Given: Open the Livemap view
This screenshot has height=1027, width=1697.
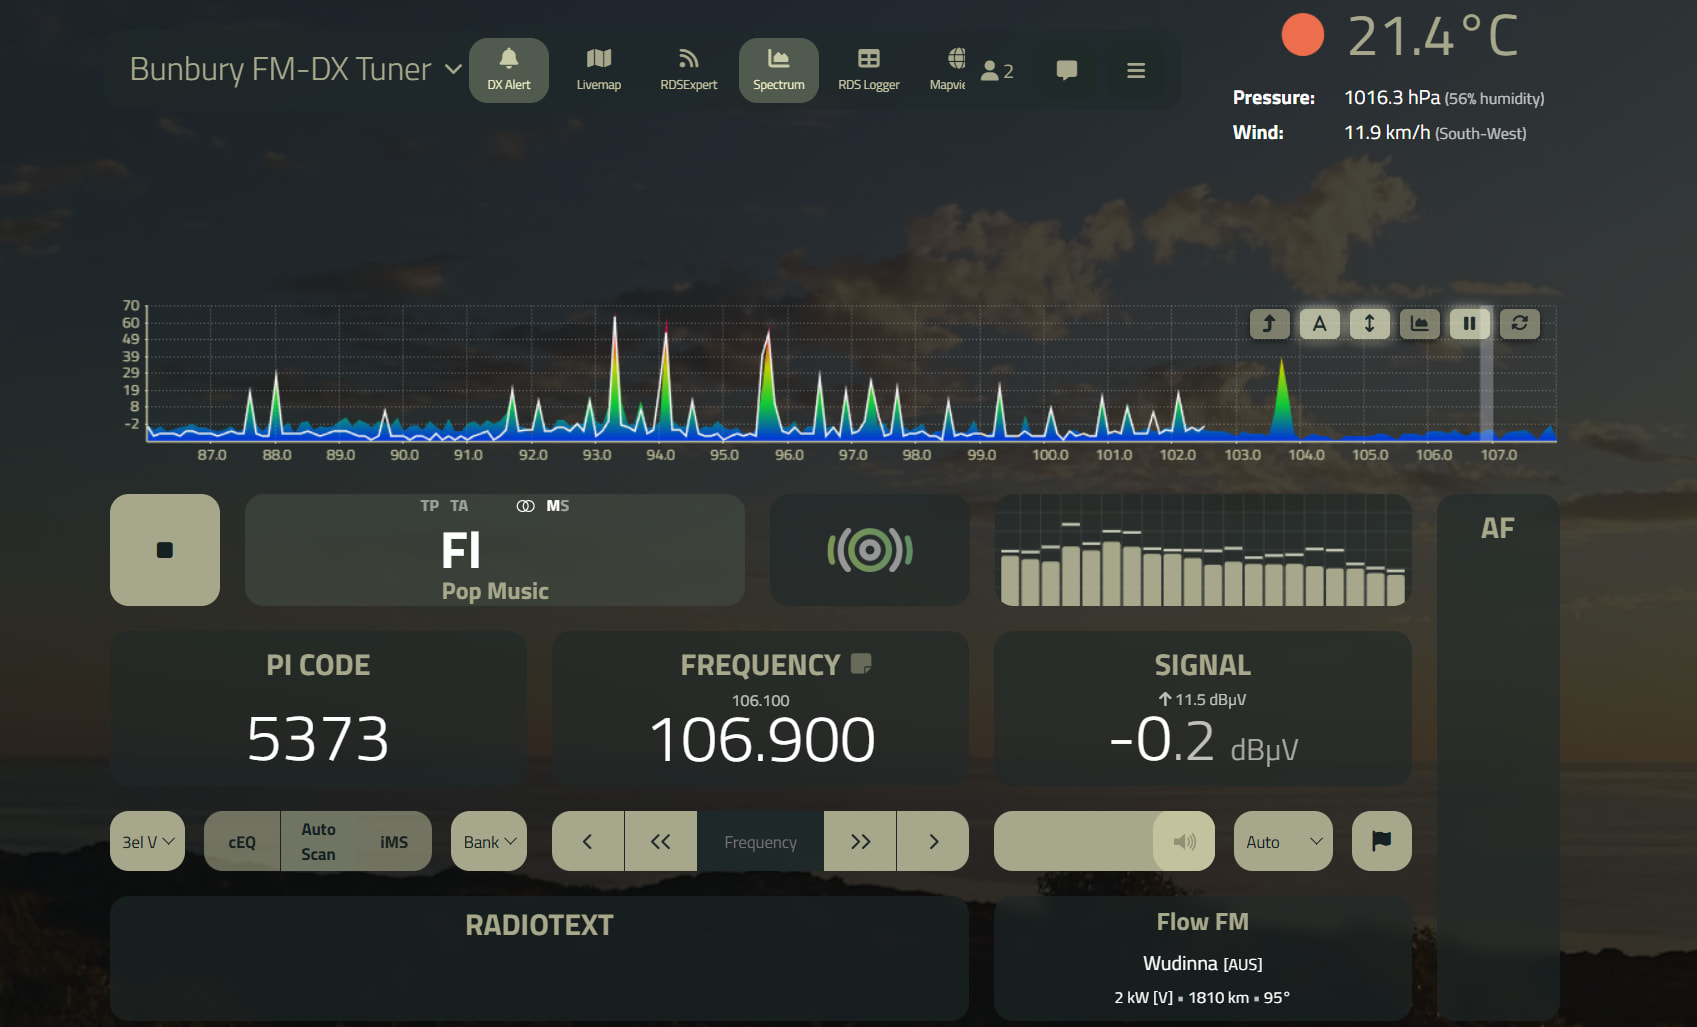Looking at the screenshot, I should pos(598,70).
